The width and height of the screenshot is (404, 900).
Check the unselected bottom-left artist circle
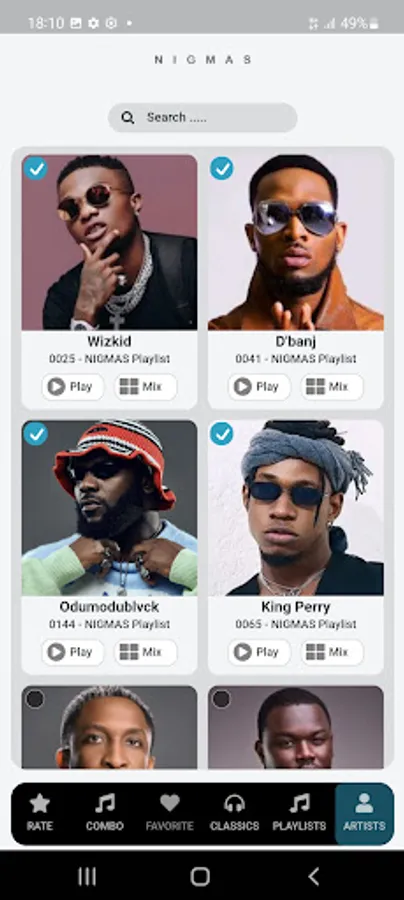(35, 699)
